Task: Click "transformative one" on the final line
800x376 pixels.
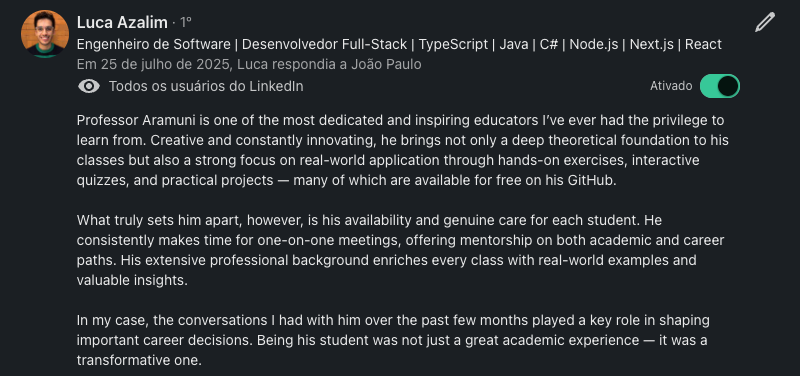Action: coord(137,360)
